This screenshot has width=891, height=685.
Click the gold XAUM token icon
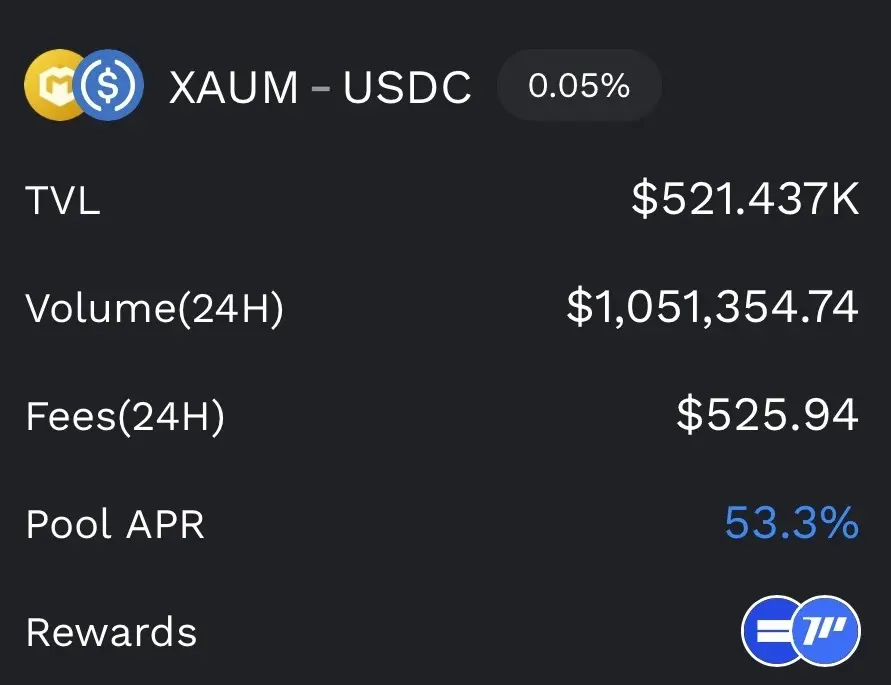(x=52, y=85)
